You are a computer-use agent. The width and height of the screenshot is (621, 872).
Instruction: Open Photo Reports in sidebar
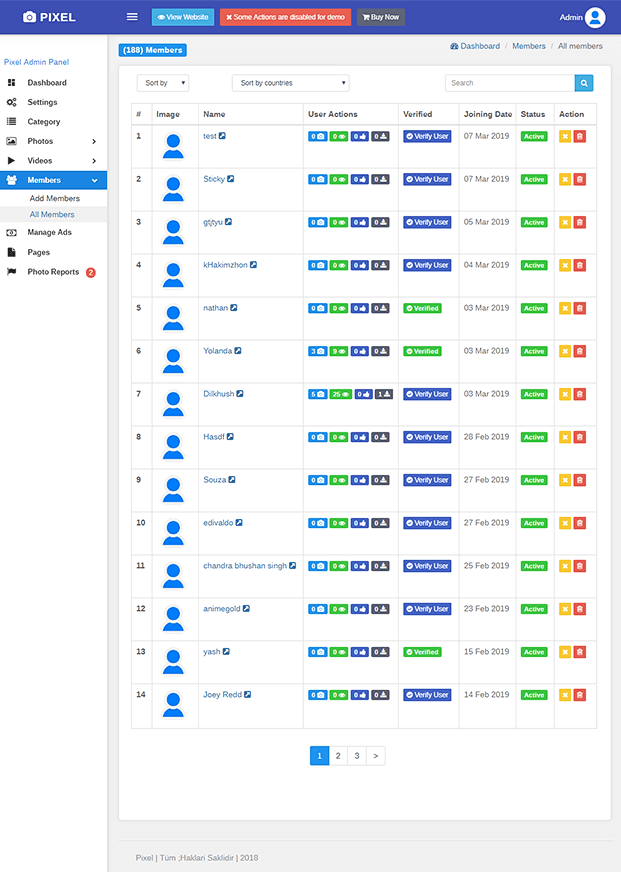pos(53,272)
